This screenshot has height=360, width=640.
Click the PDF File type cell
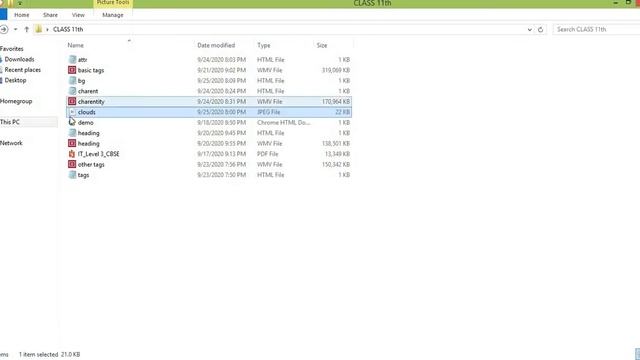point(267,154)
